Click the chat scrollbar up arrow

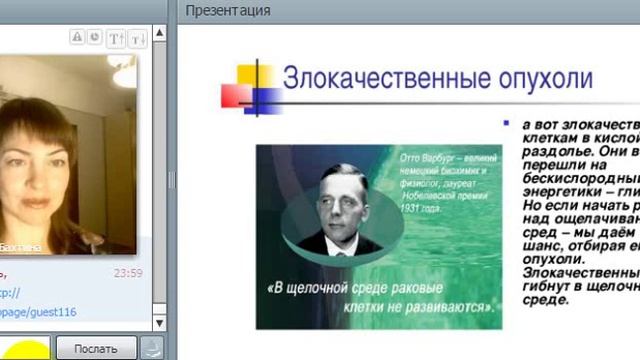pyautogui.click(x=160, y=33)
